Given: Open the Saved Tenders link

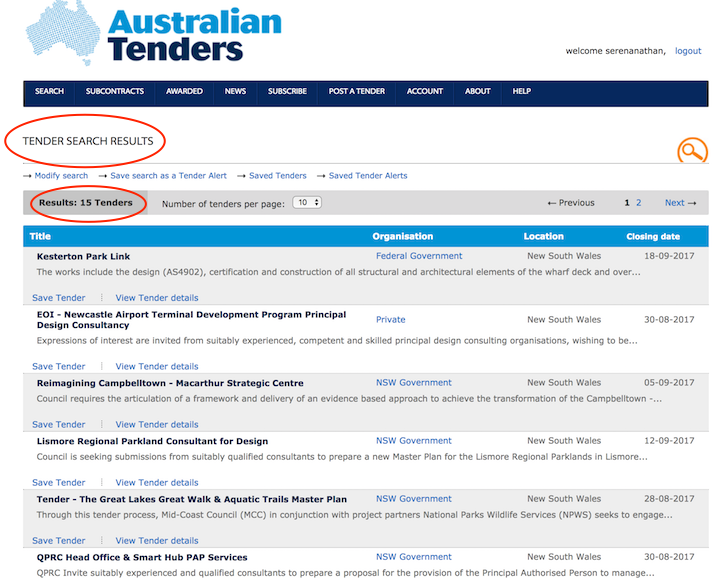Looking at the screenshot, I should [278, 175].
